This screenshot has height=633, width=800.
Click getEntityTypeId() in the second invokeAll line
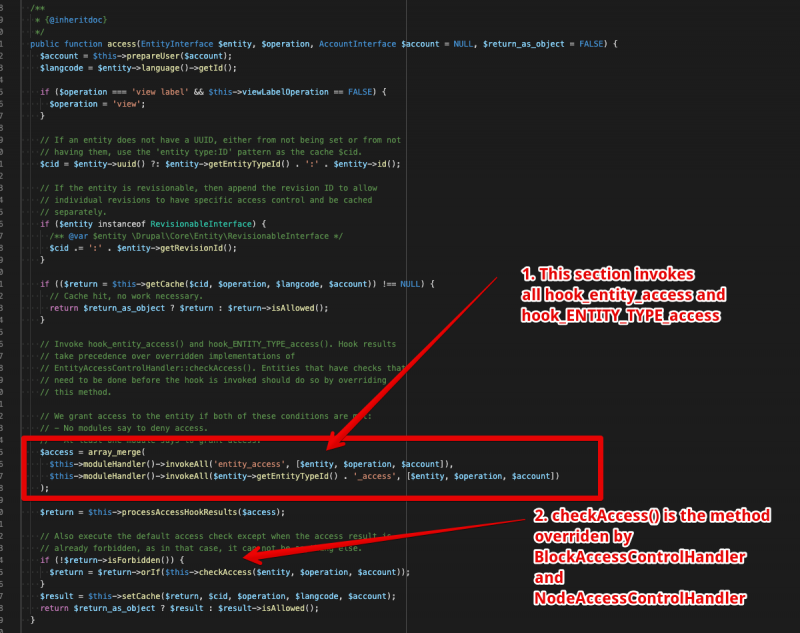pyautogui.click(x=297, y=476)
